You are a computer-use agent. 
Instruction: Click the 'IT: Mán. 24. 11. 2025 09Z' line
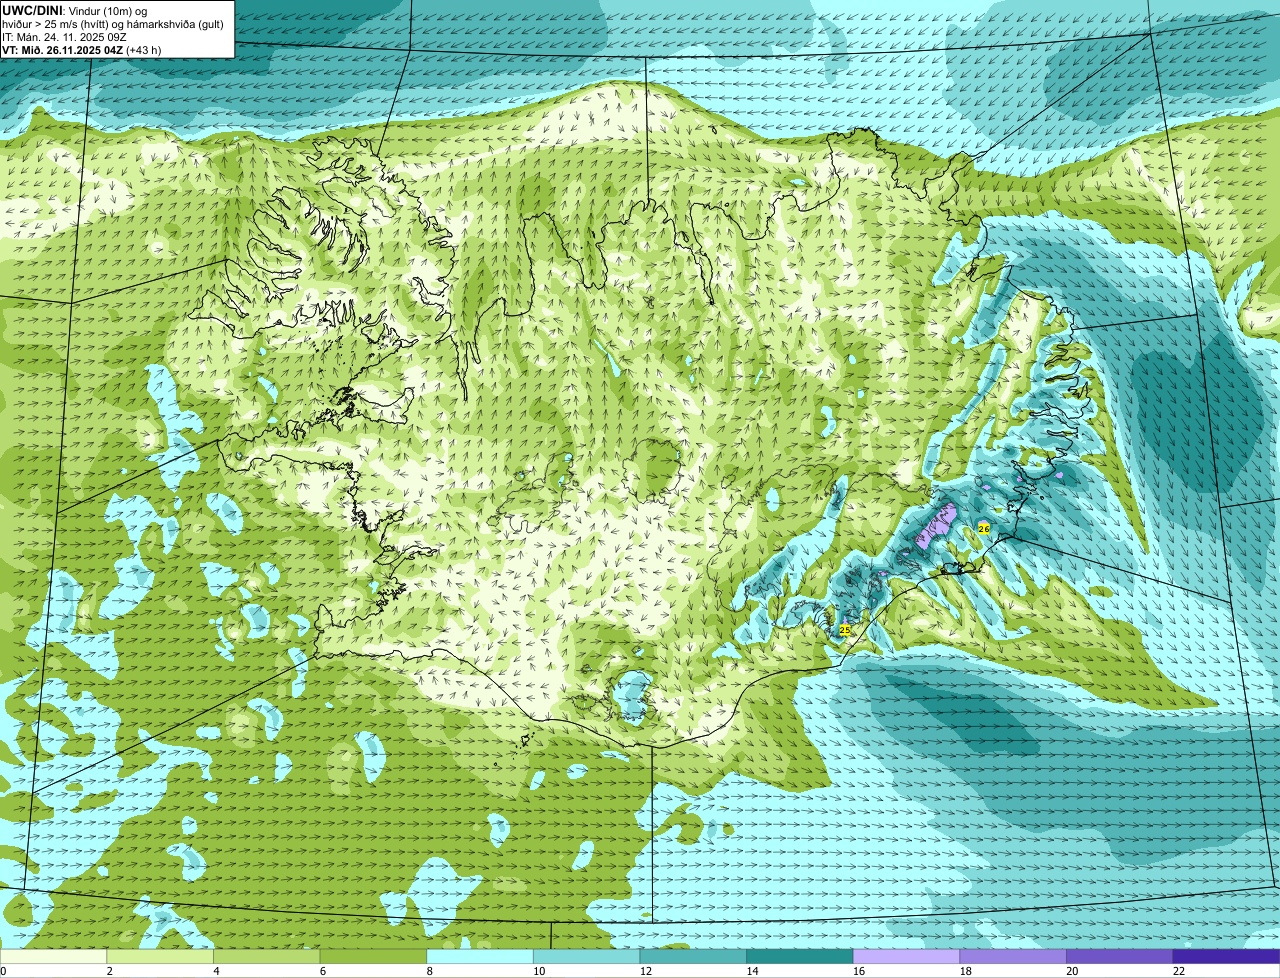click(x=64, y=37)
